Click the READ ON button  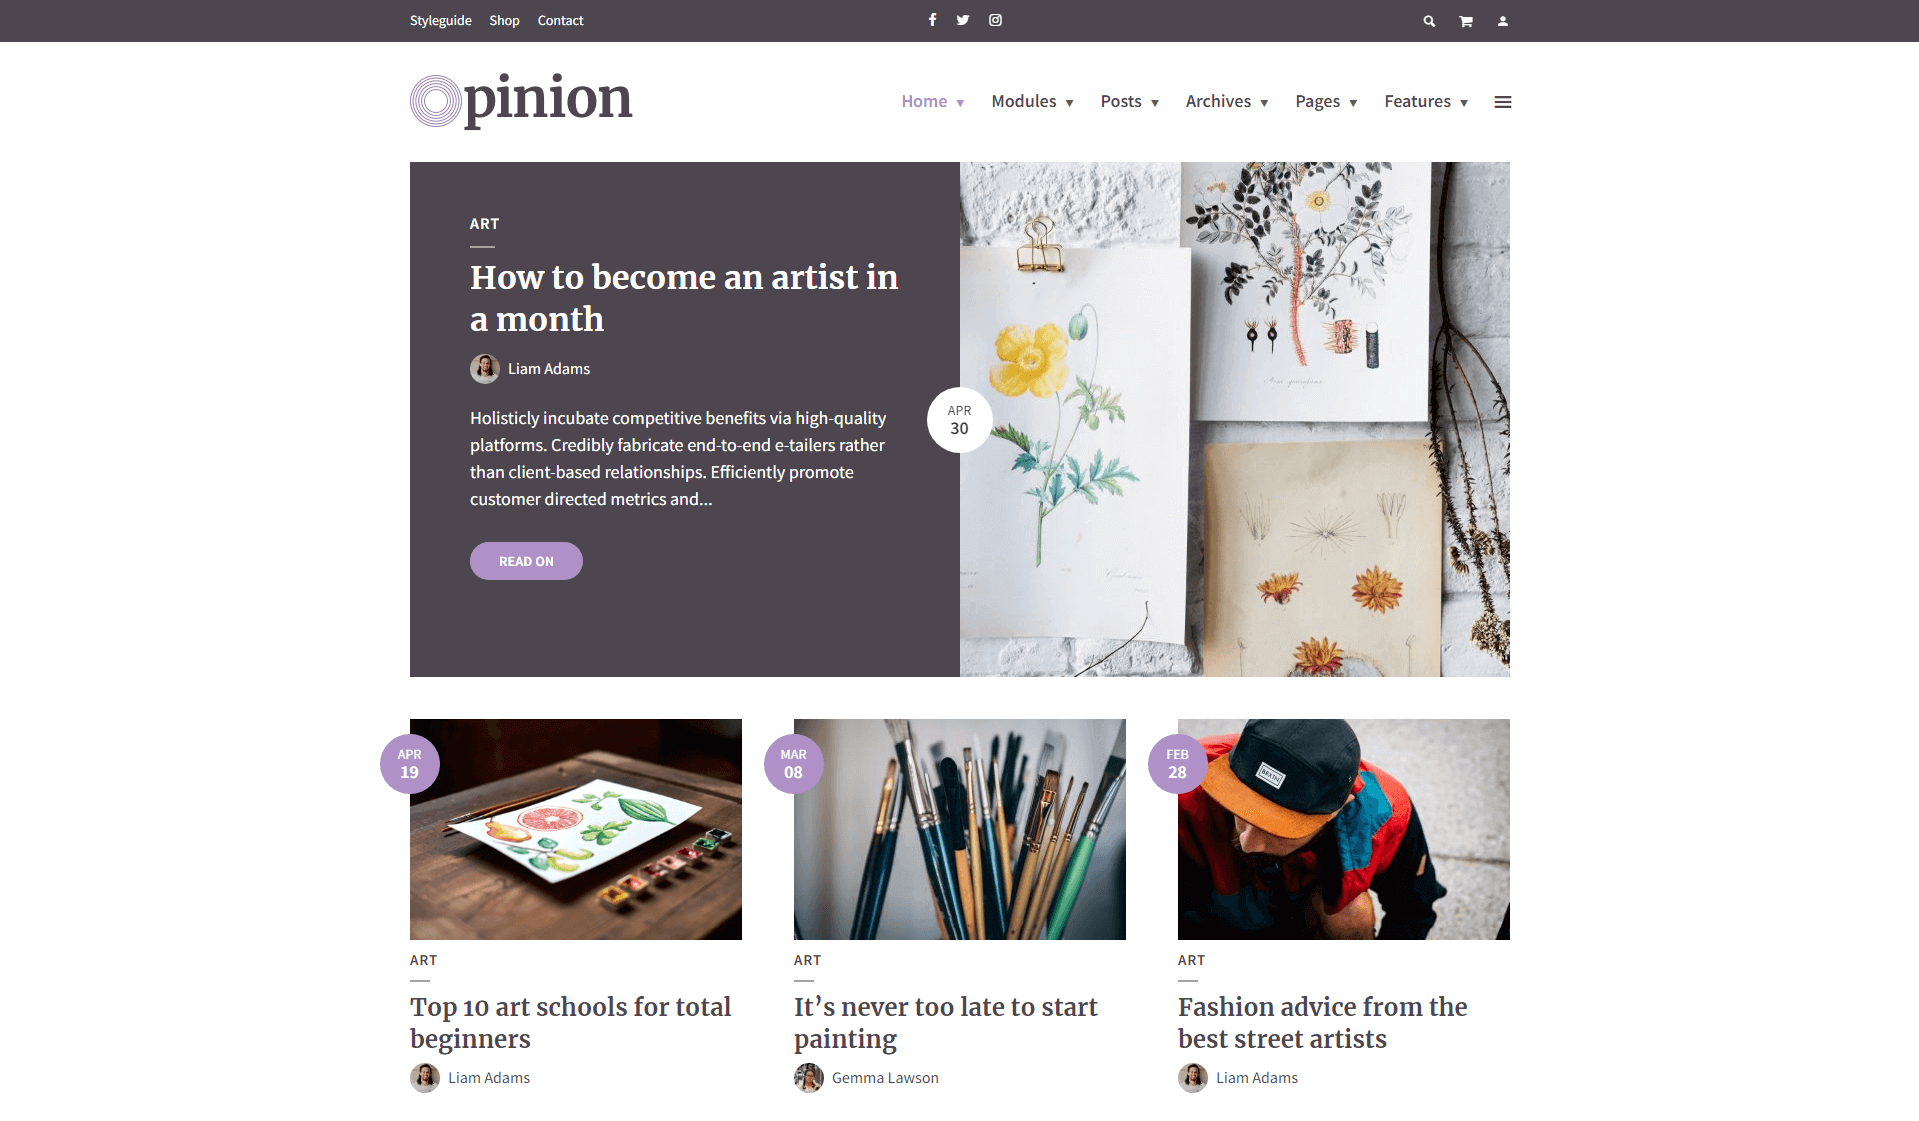coord(526,561)
